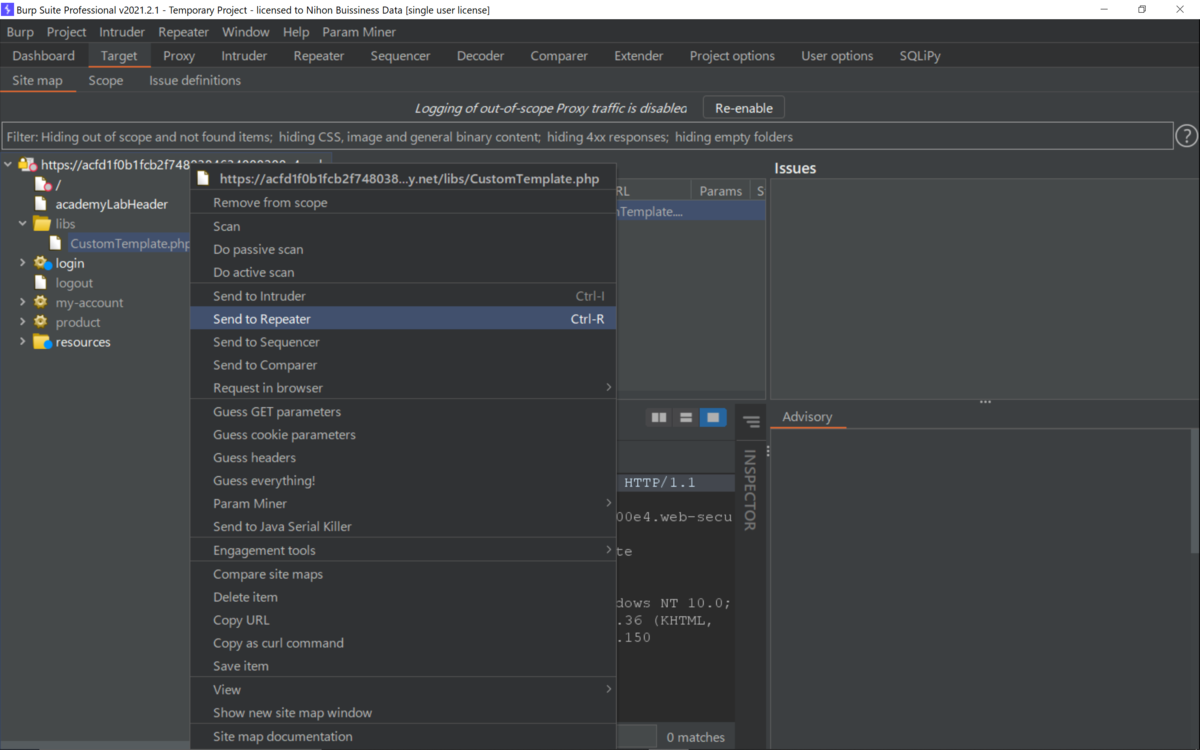Select Guess GET parameters
Screen dimensions: 1200x750
click(403, 412)
